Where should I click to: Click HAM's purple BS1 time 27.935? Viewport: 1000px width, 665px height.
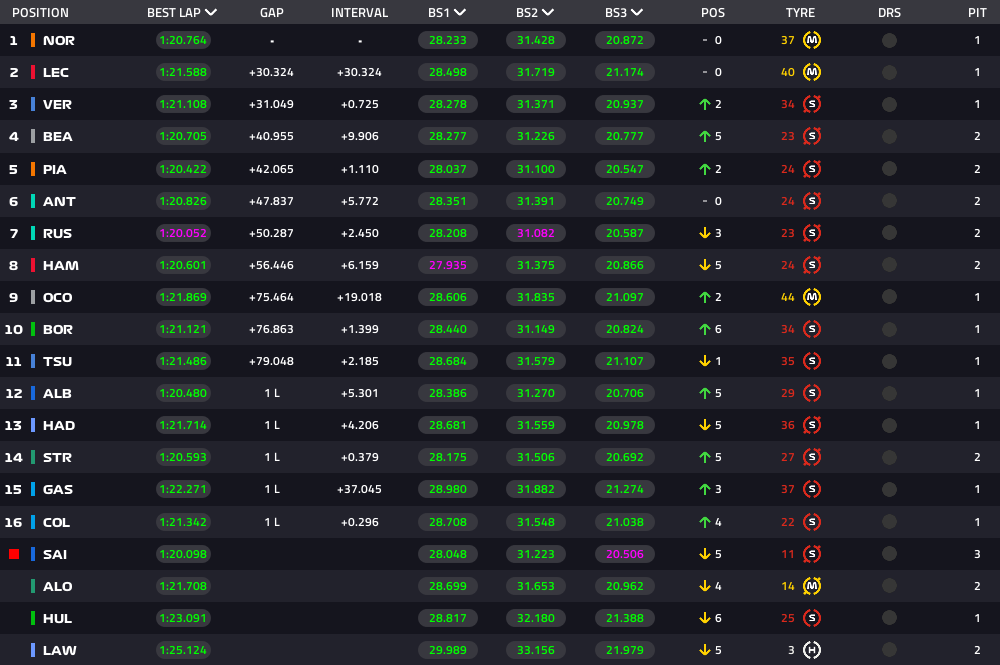447,265
